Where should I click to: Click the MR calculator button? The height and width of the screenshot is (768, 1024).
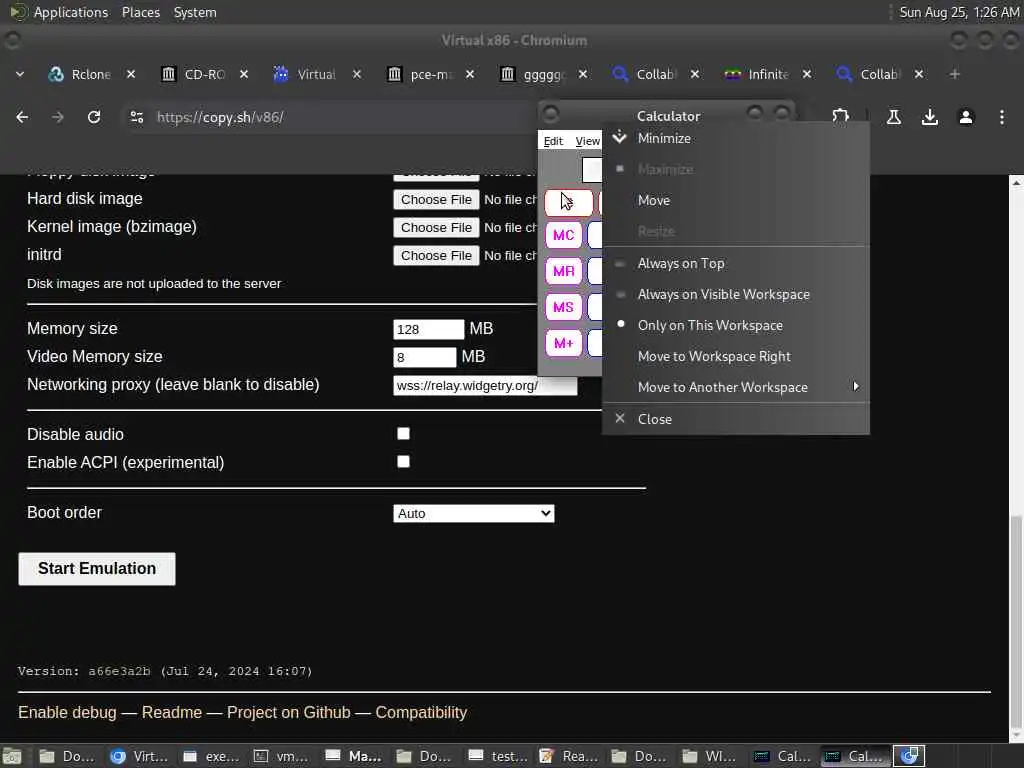(564, 271)
